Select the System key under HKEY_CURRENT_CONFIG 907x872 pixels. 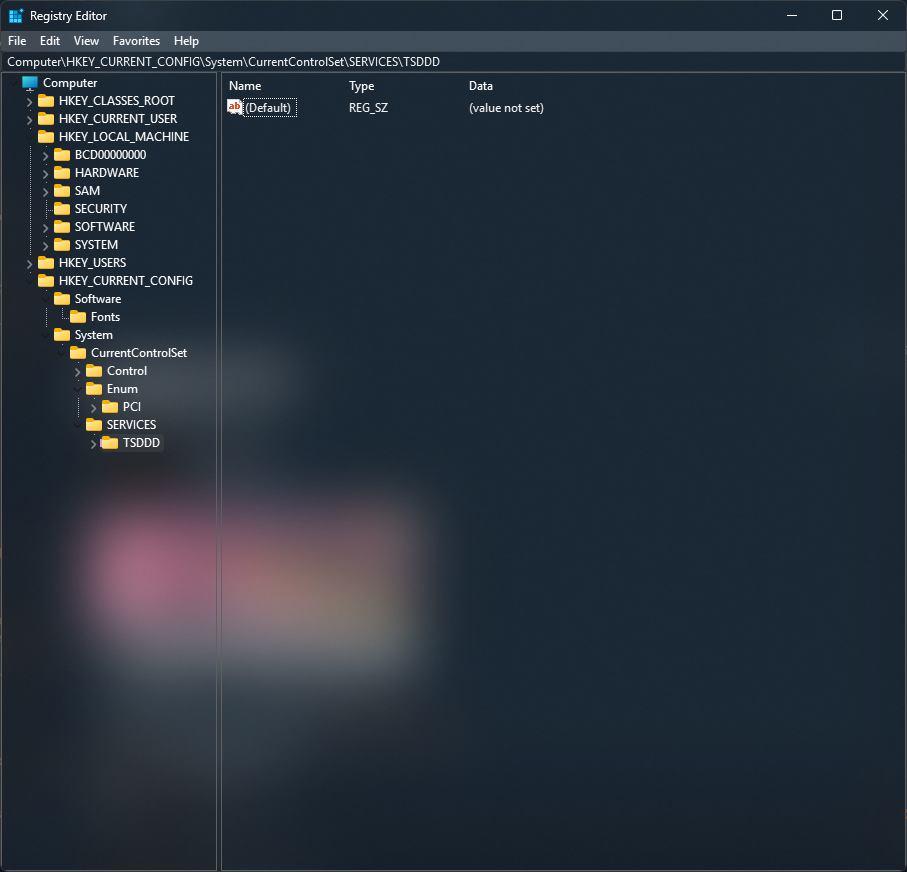pos(94,334)
